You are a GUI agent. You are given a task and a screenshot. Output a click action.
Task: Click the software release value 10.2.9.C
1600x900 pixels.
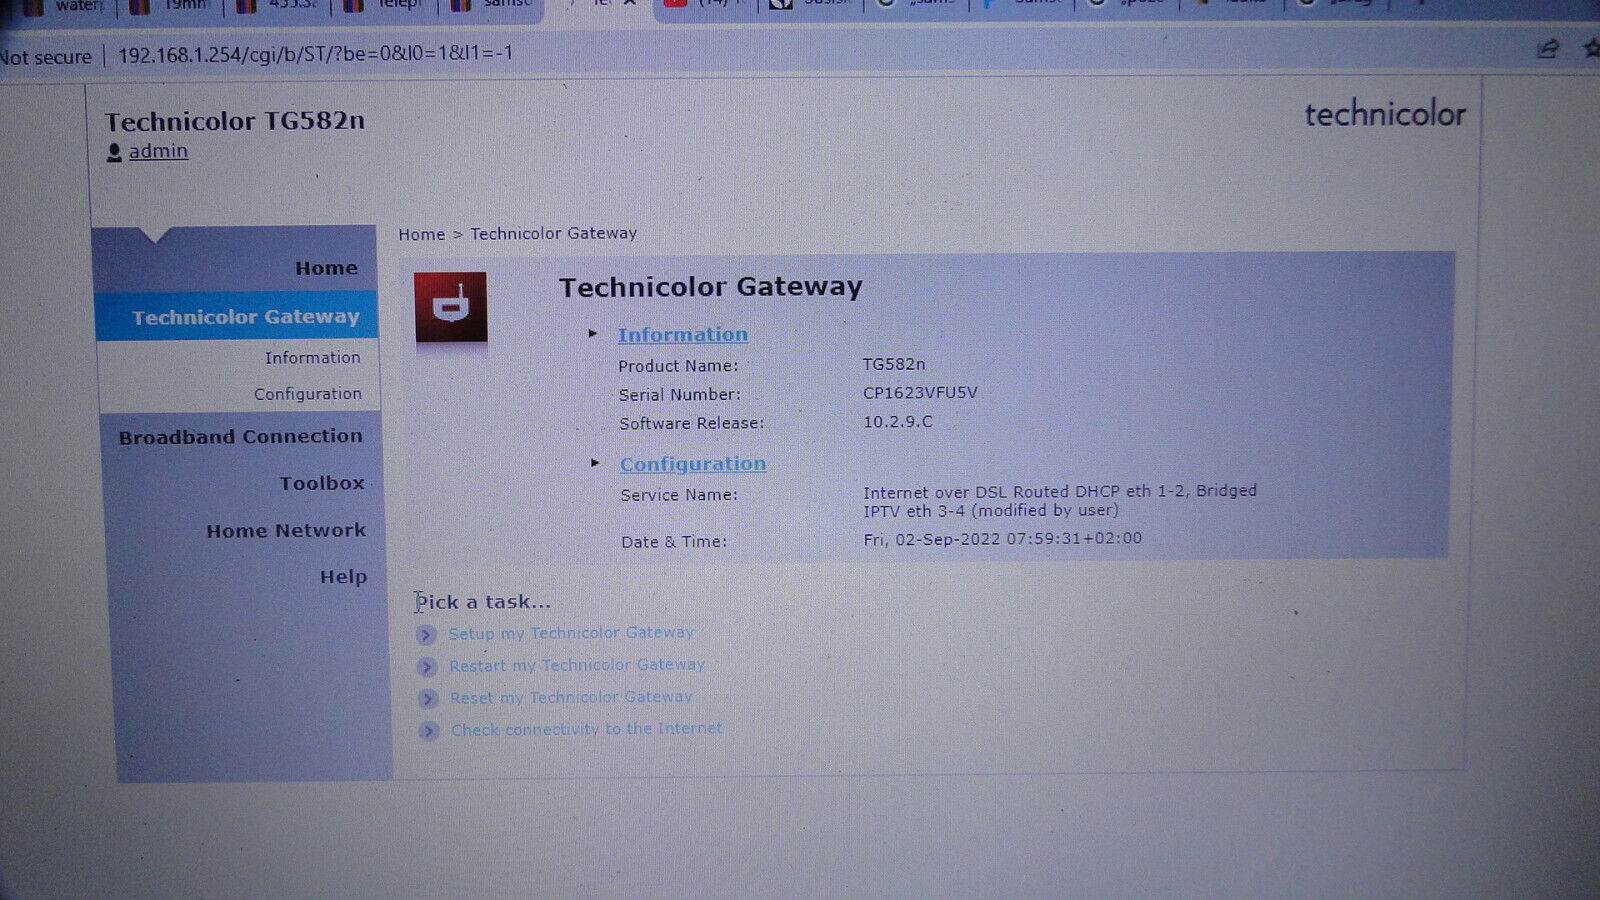(x=898, y=421)
